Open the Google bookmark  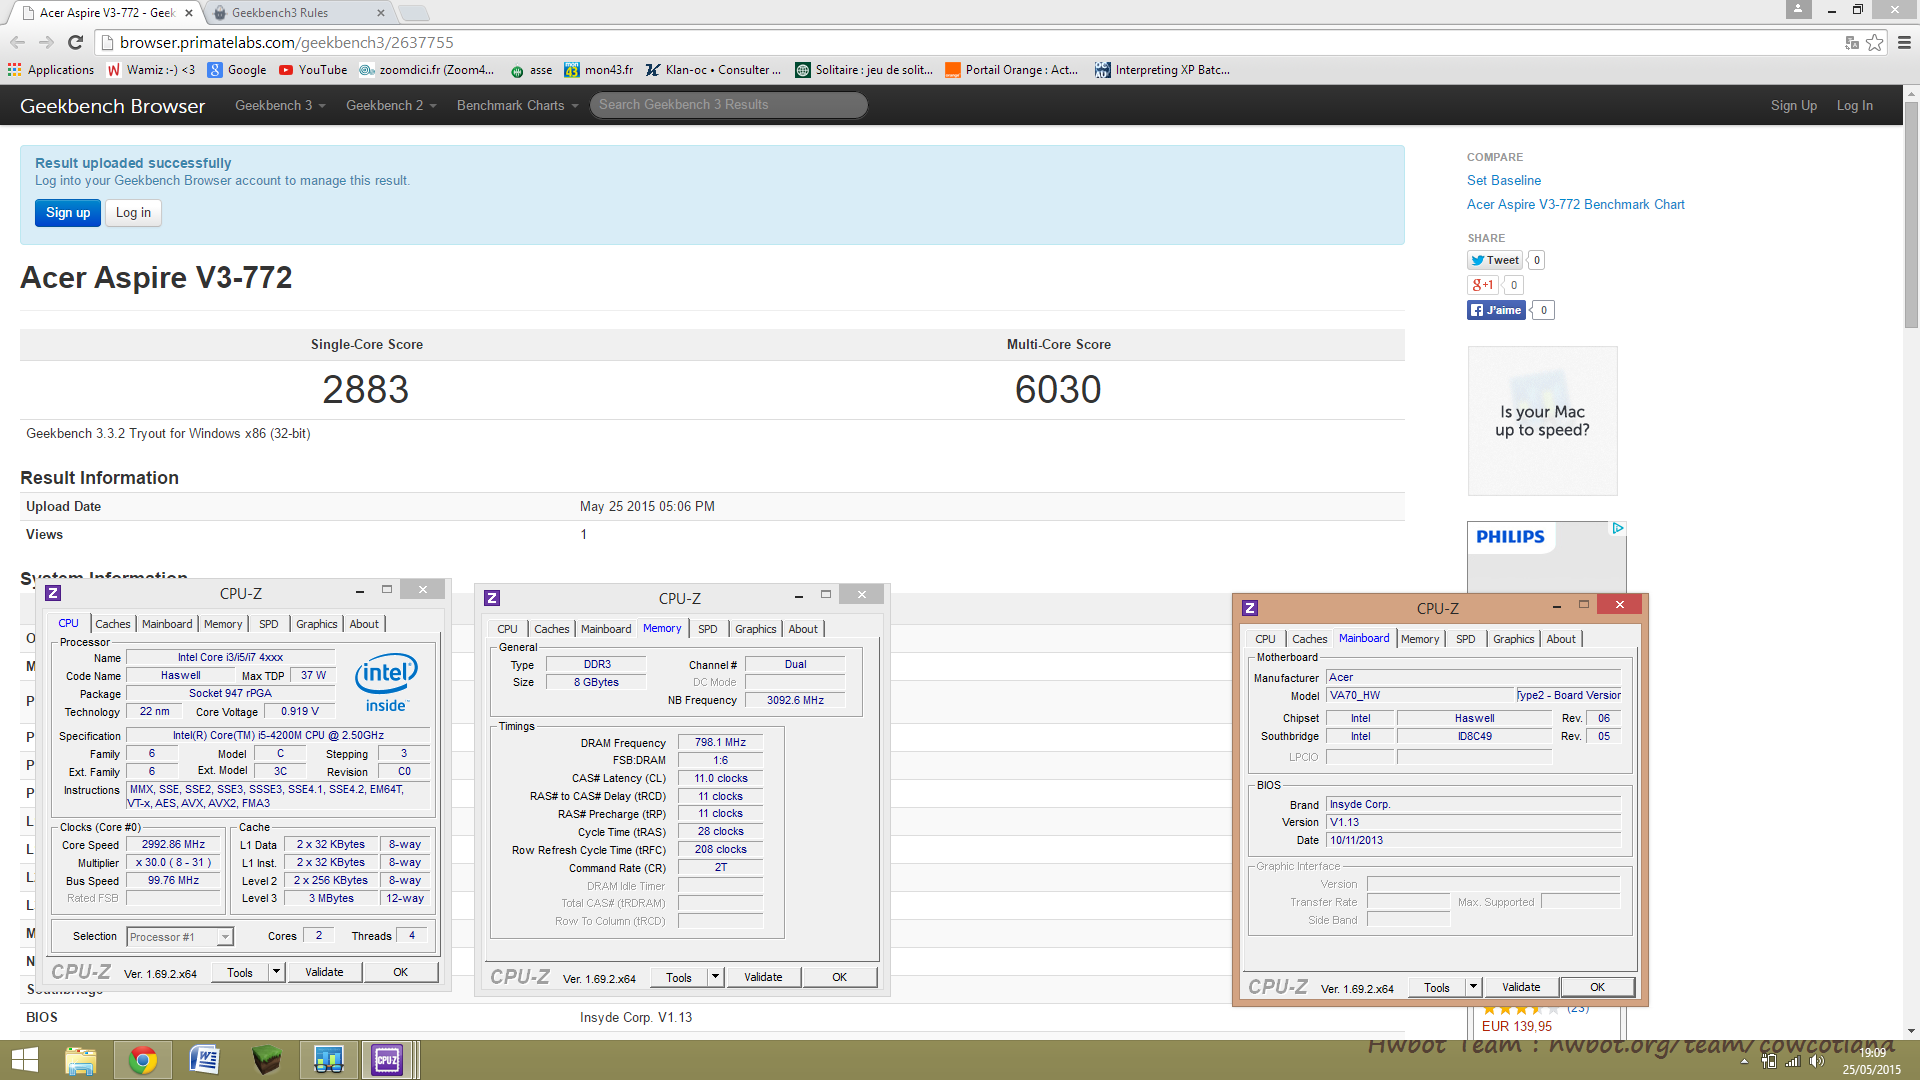pyautogui.click(x=237, y=70)
